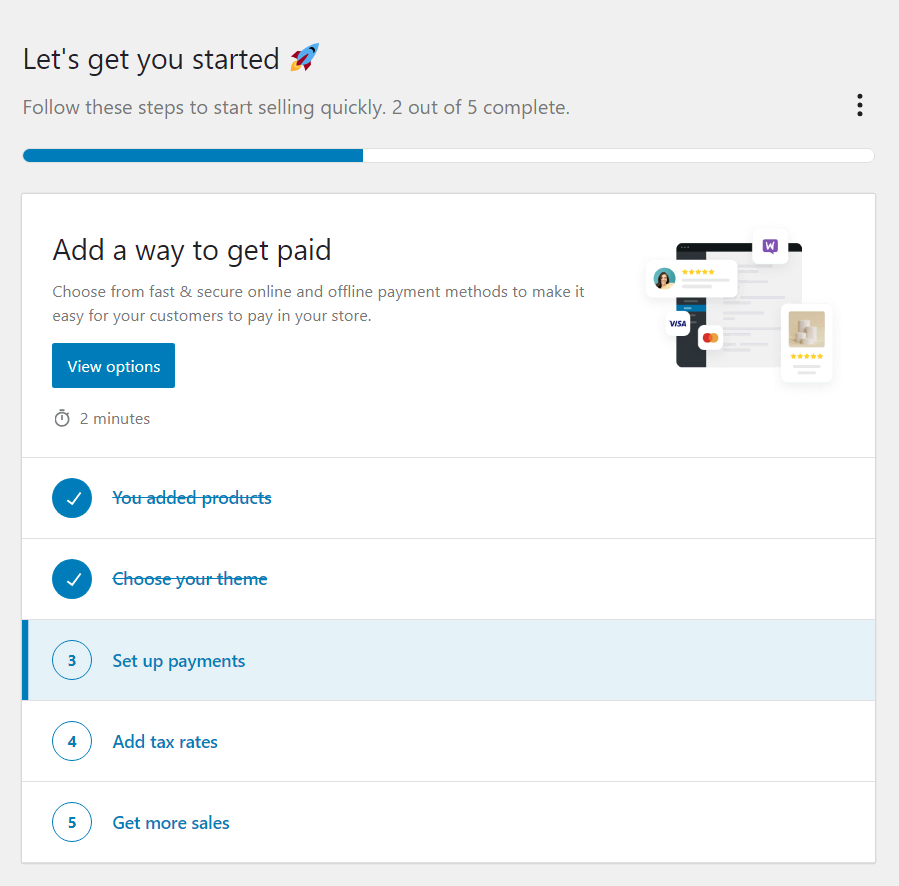
Task: Toggle the checkmark on Choose your theme
Action: pyautogui.click(x=72, y=578)
